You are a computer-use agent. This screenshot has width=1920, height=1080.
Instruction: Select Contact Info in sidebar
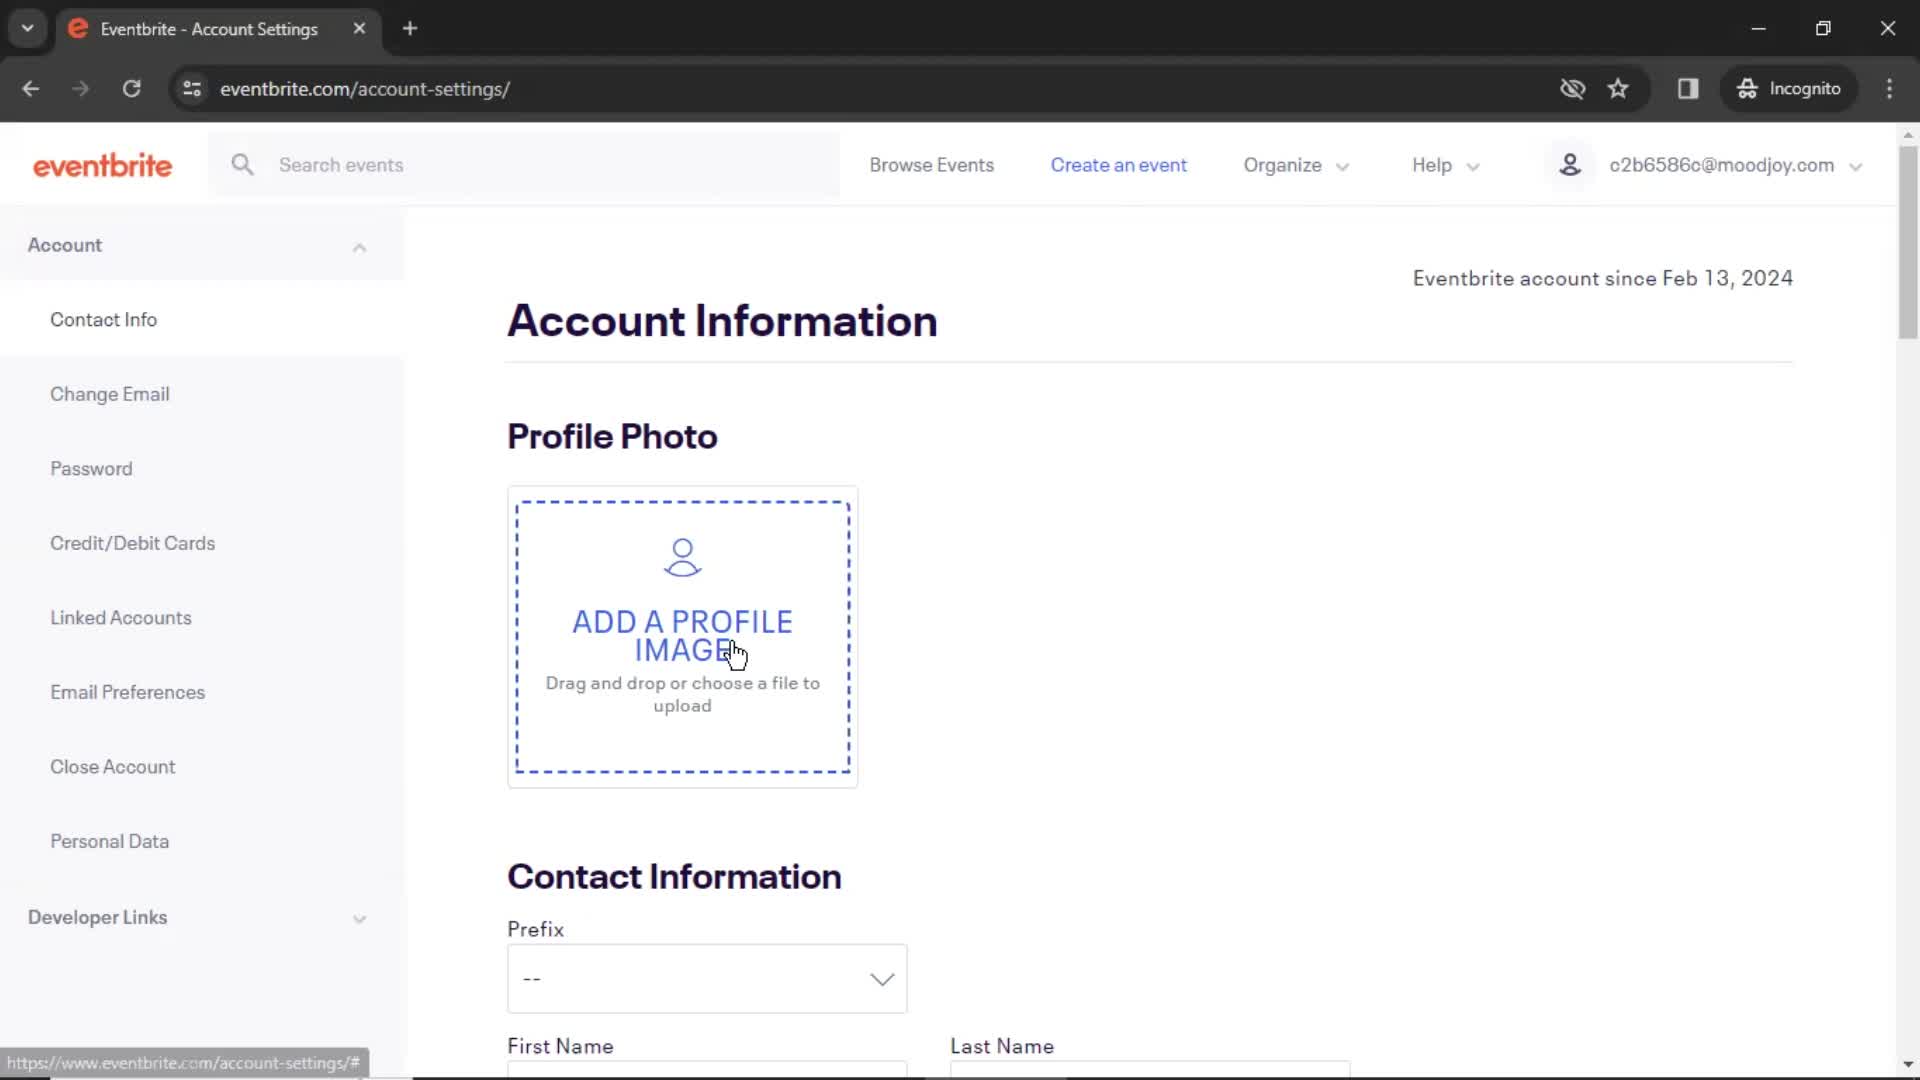click(103, 320)
